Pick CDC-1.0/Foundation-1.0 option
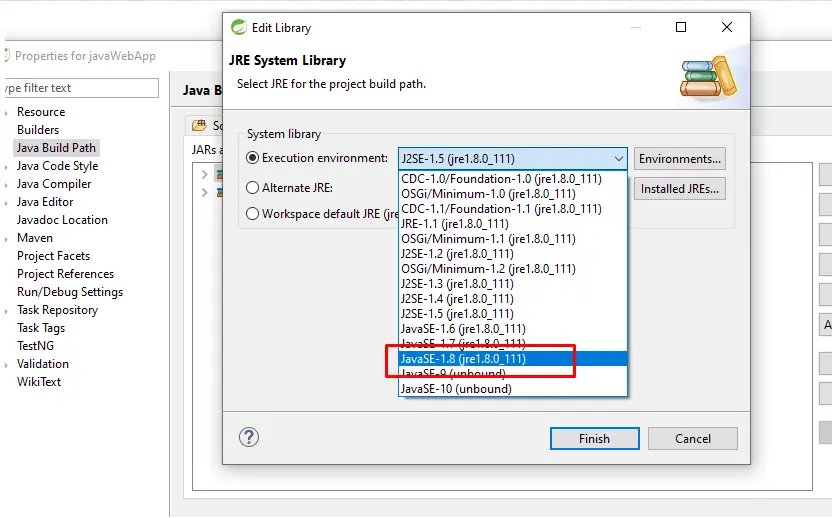 pos(513,179)
